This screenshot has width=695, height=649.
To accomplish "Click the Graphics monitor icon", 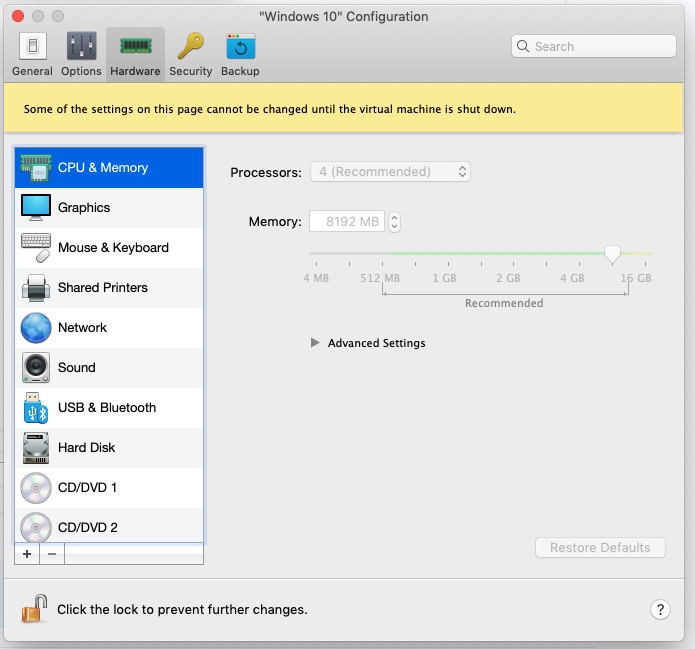I will click(36, 207).
